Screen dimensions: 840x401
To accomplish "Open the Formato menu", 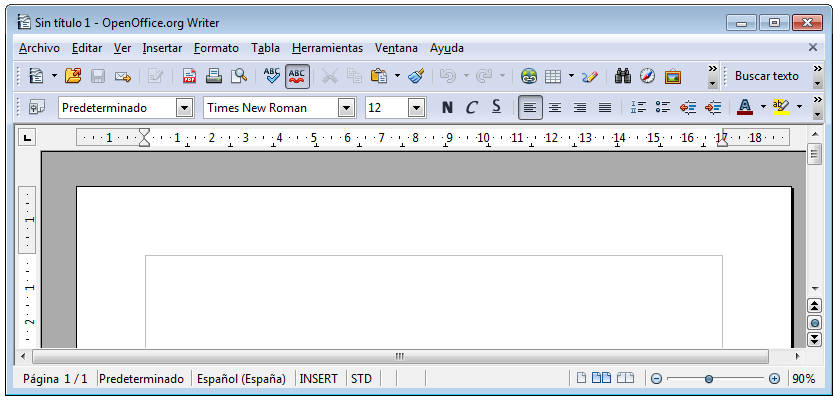I will 216,48.
